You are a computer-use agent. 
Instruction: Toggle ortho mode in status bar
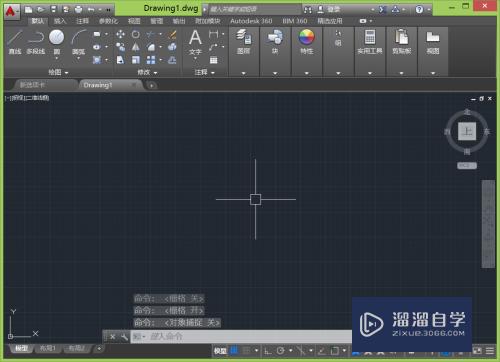click(268, 351)
